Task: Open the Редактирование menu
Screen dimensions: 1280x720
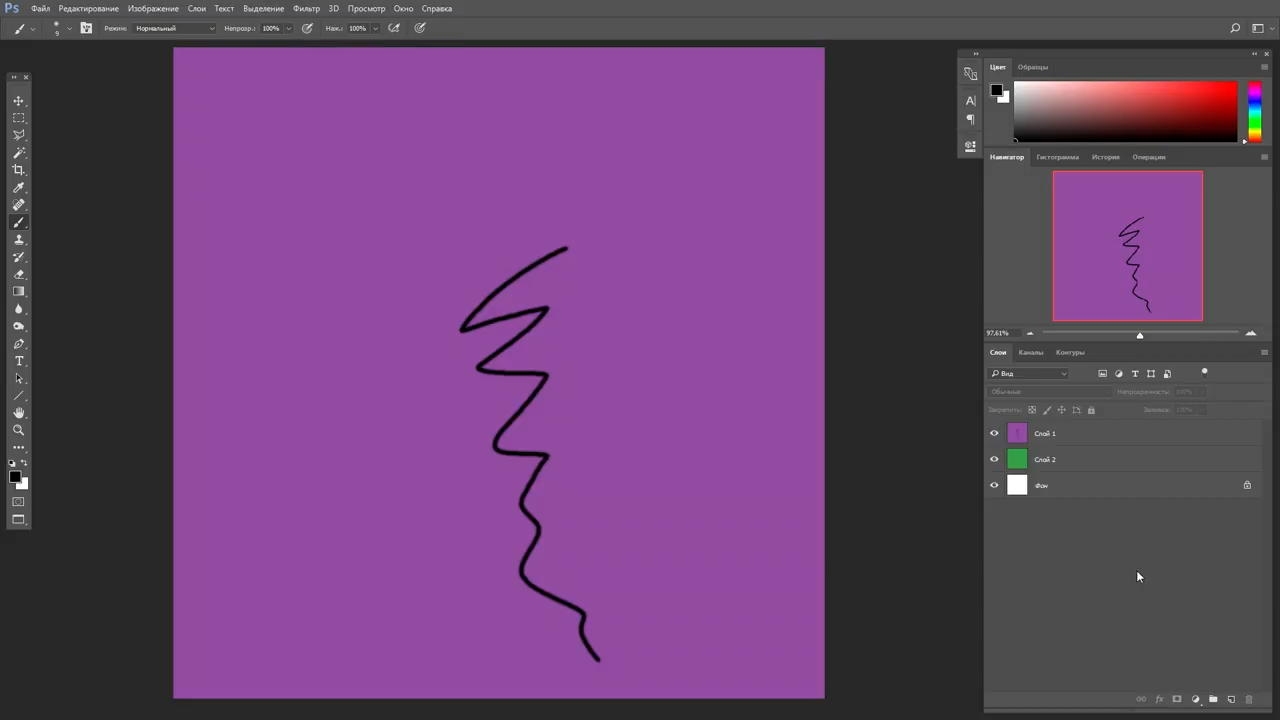Action: pos(88,8)
